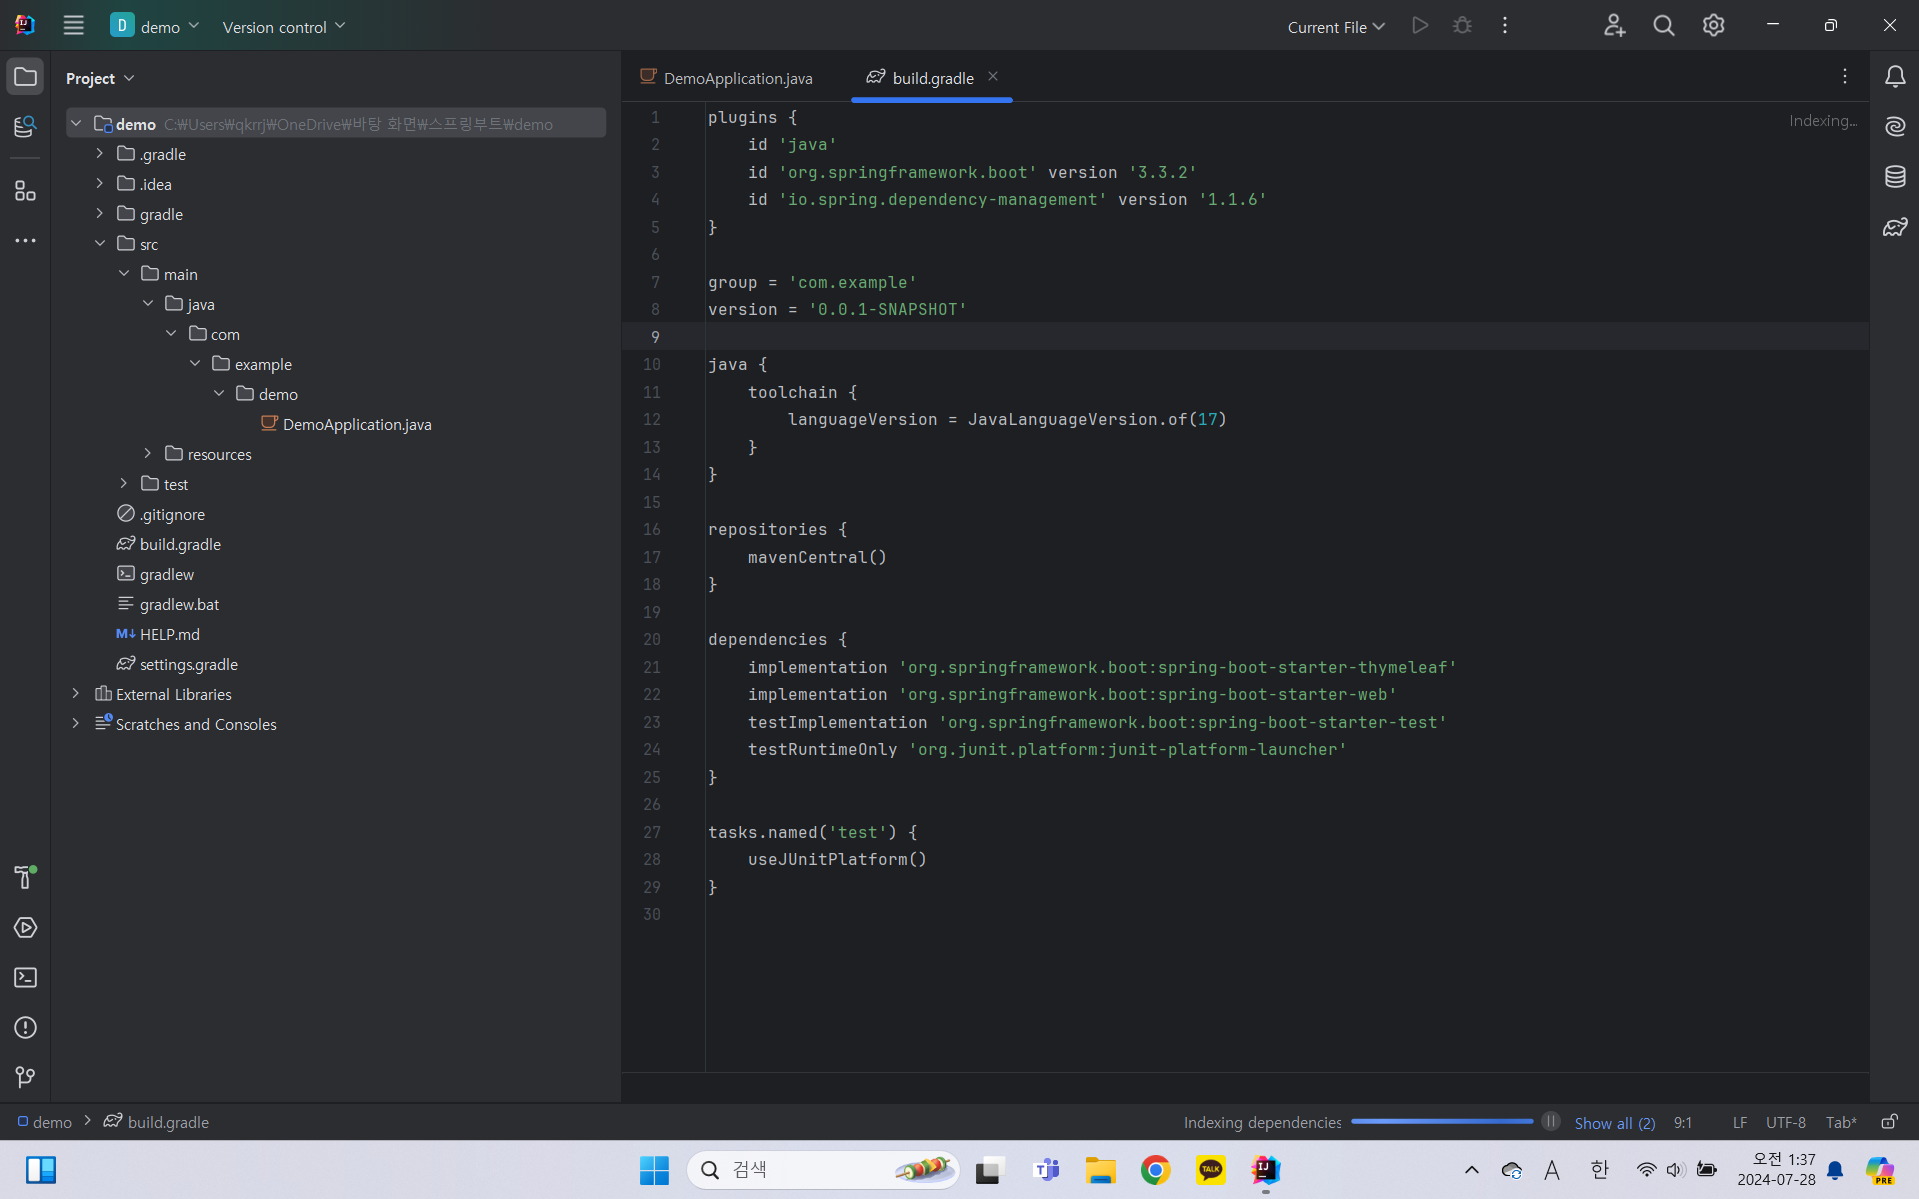Open the Version control dropdown
Viewport: 1919px width, 1199px height.
284,27
